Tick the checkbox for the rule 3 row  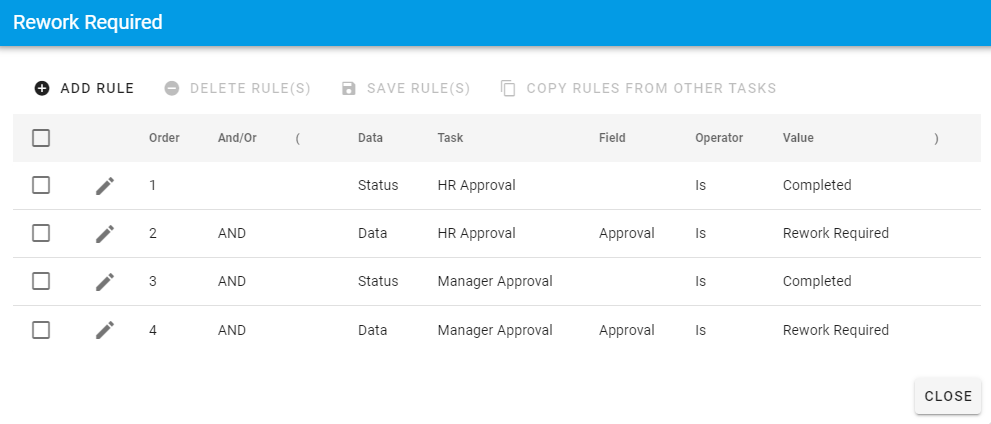[41, 281]
